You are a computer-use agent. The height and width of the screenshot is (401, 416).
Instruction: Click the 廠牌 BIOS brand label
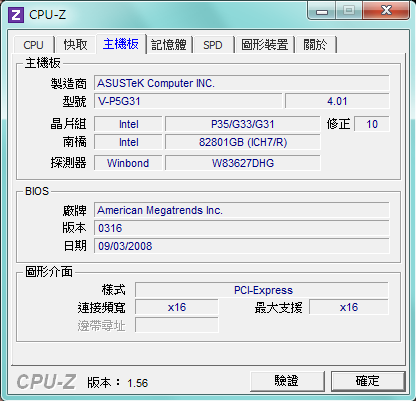click(75, 211)
